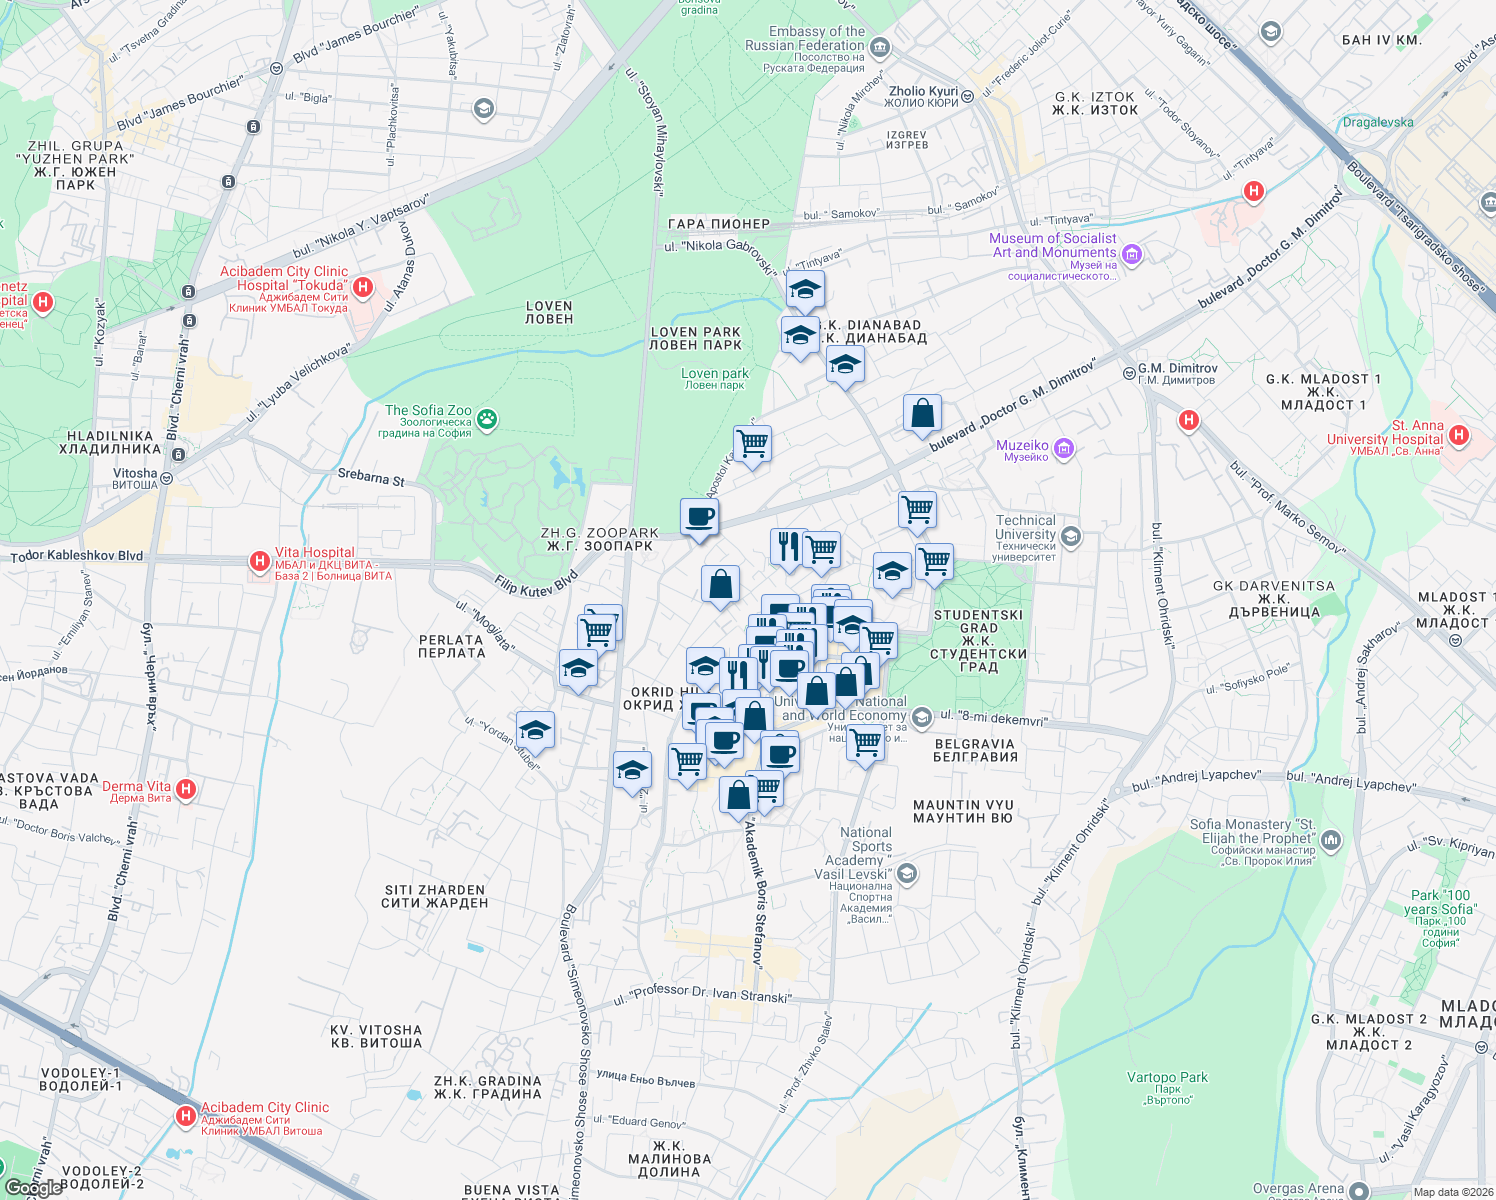Image resolution: width=1496 pixels, height=1200 pixels.
Task: Open the cafe marker near Zh.G. Zoopark
Action: tap(699, 518)
